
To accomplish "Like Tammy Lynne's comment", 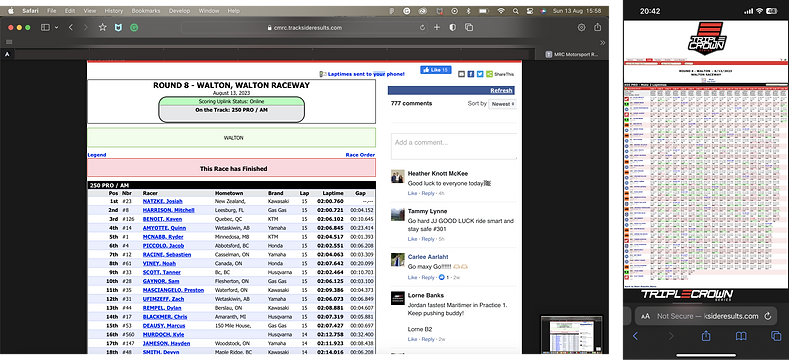I will [412, 239].
